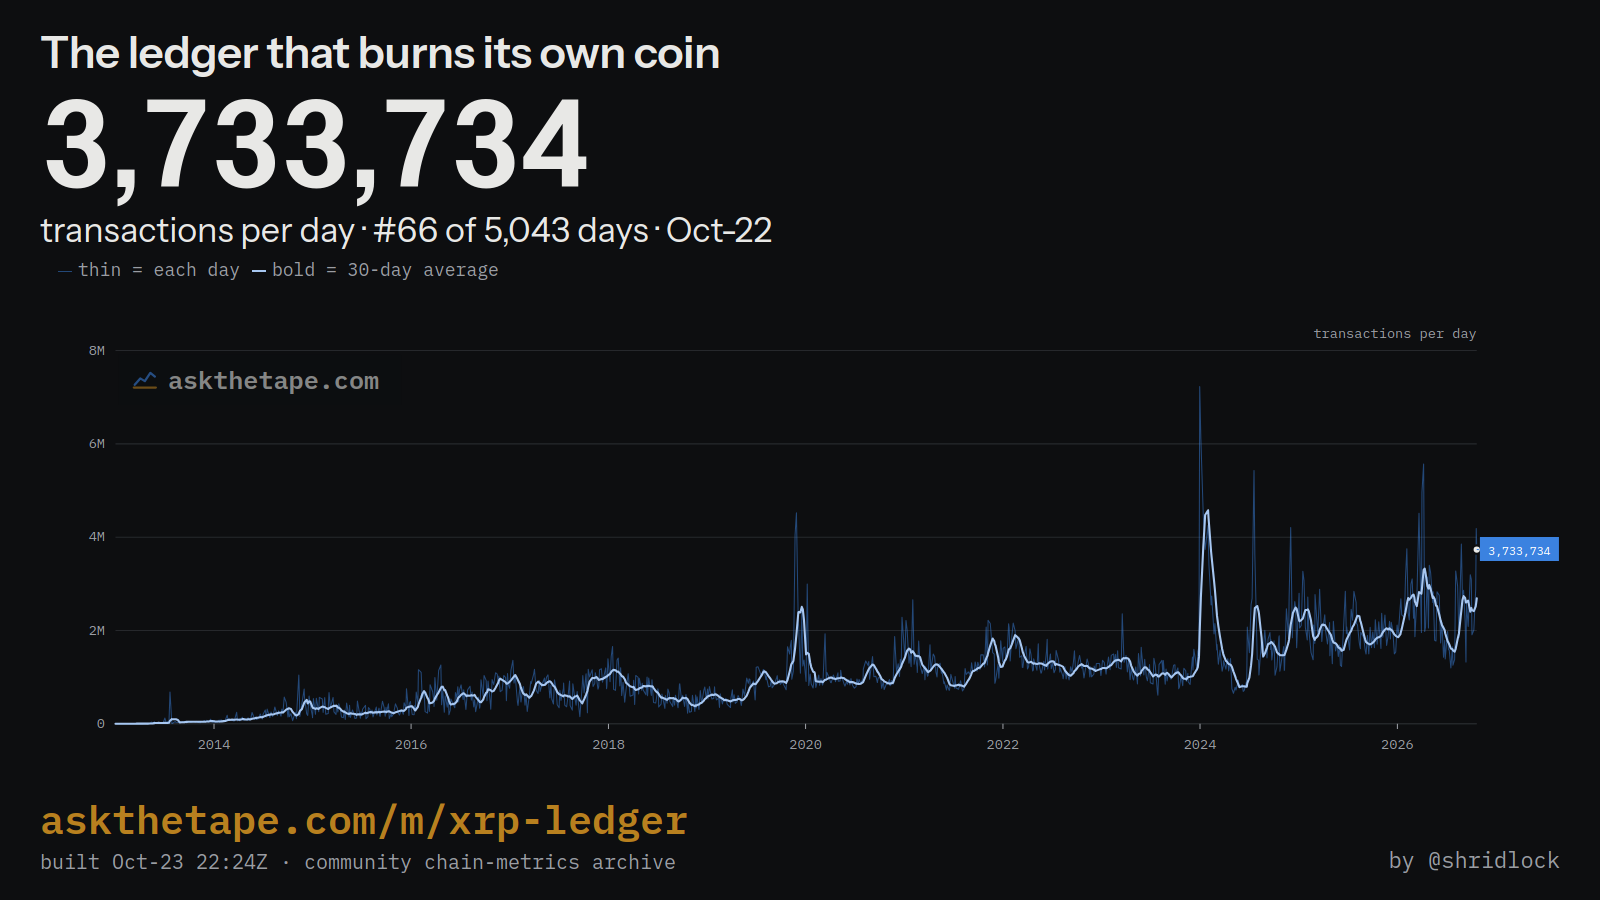Click the 'transactions per day' axis caption
The image size is (1600, 900).
click(1394, 334)
